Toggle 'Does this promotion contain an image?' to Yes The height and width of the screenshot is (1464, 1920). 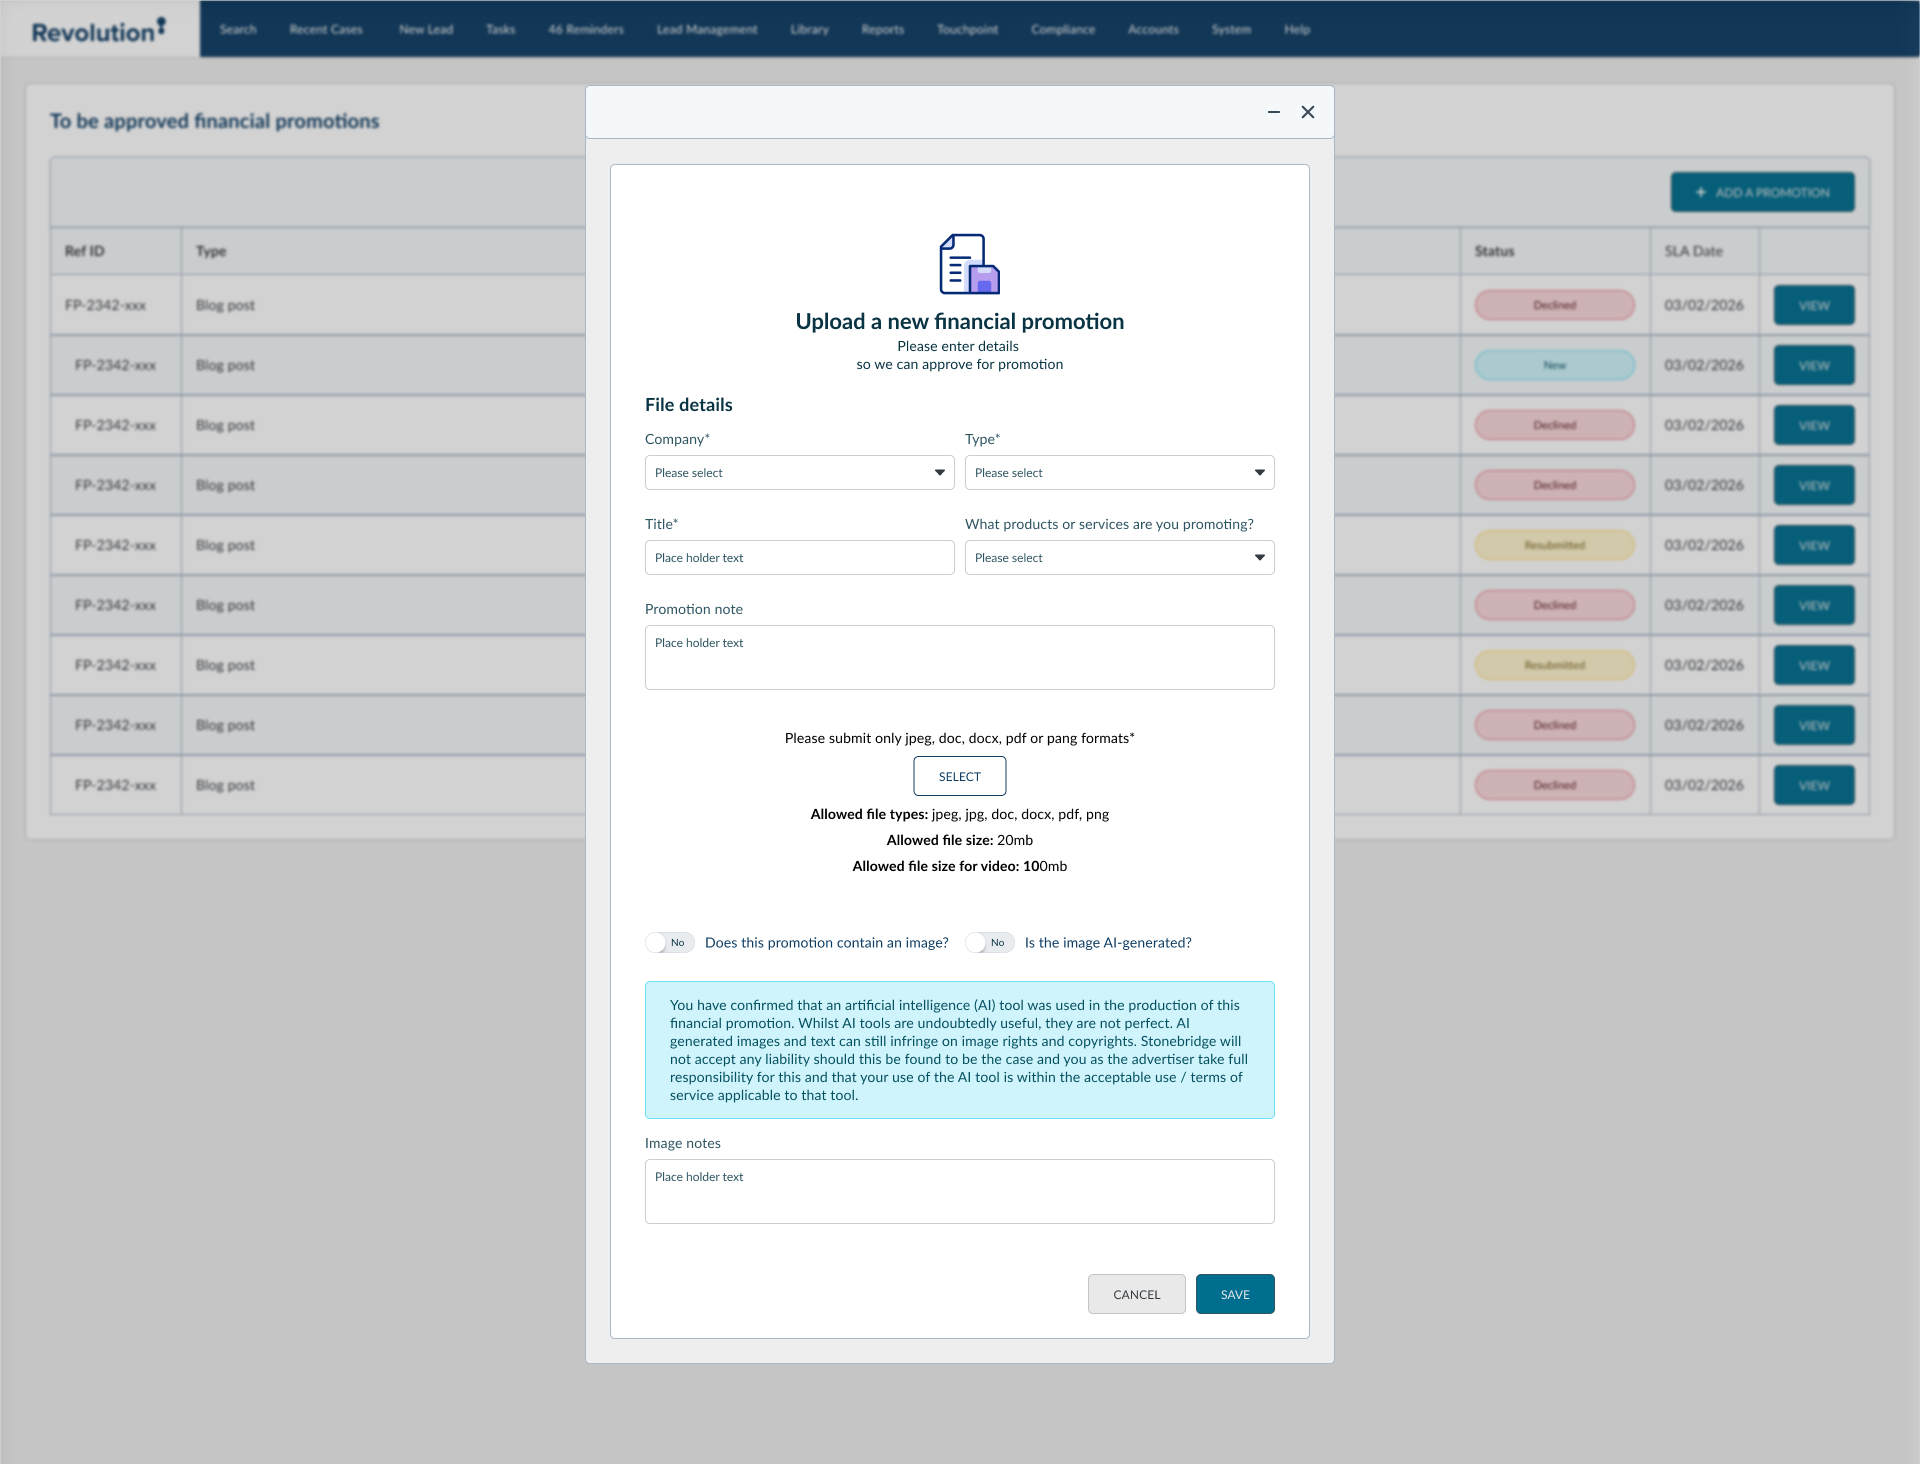pyautogui.click(x=669, y=942)
